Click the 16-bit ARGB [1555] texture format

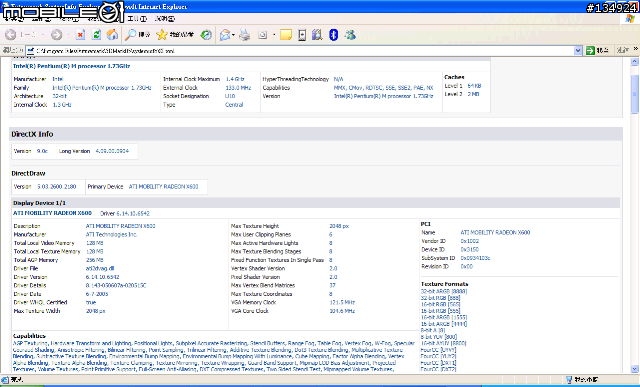444,317
